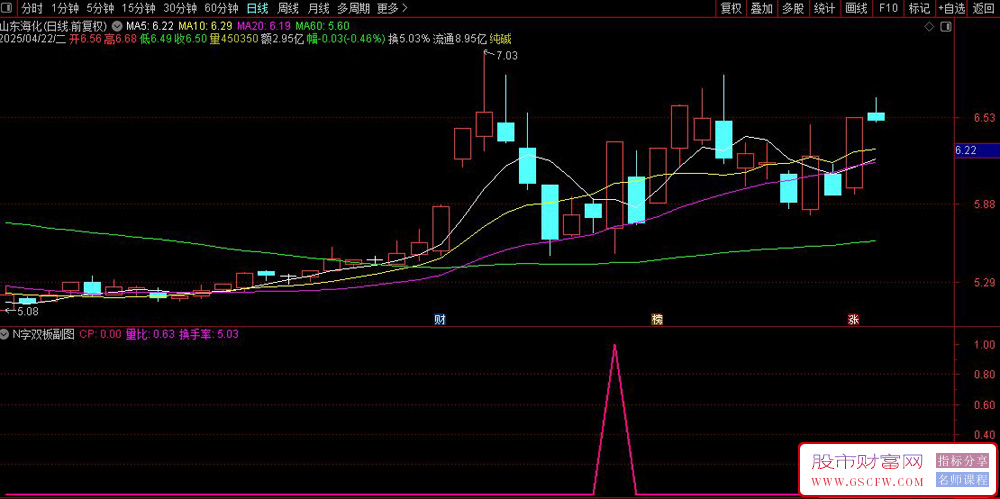Click the diamond marker icon above the chart
This screenshot has height=499, width=1000.
(929, 27)
